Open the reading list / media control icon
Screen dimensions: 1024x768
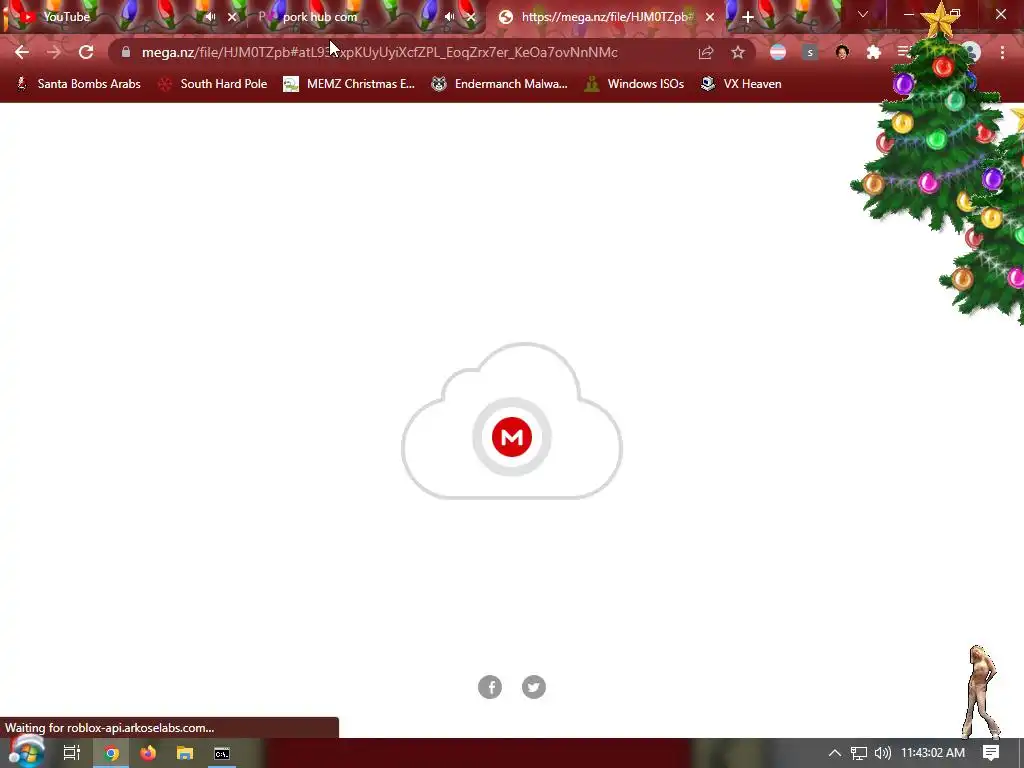coord(904,52)
